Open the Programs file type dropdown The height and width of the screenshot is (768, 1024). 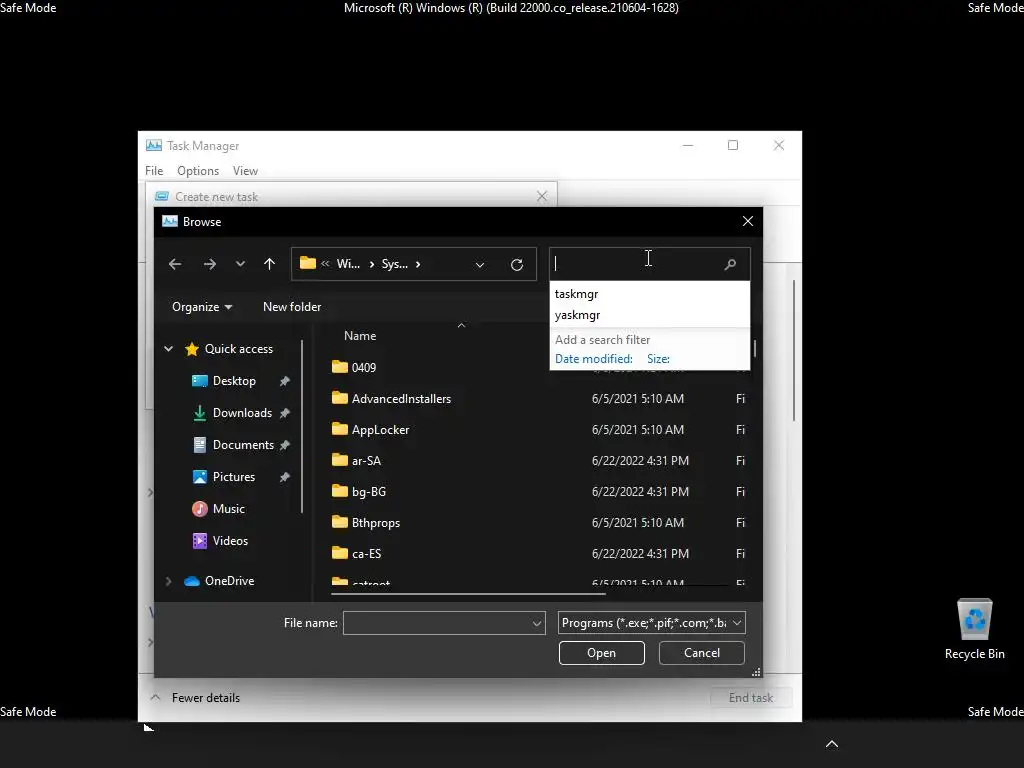point(652,623)
